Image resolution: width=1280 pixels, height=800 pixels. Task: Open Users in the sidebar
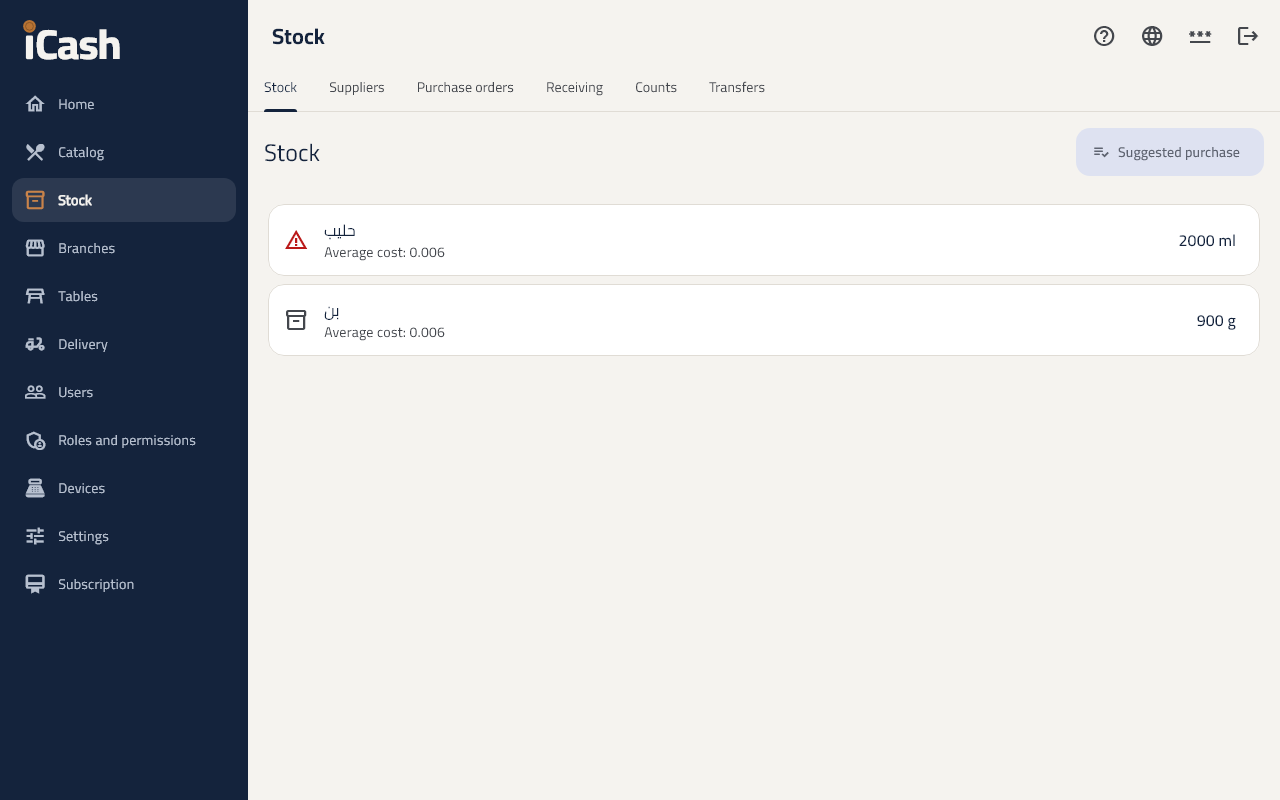(124, 392)
